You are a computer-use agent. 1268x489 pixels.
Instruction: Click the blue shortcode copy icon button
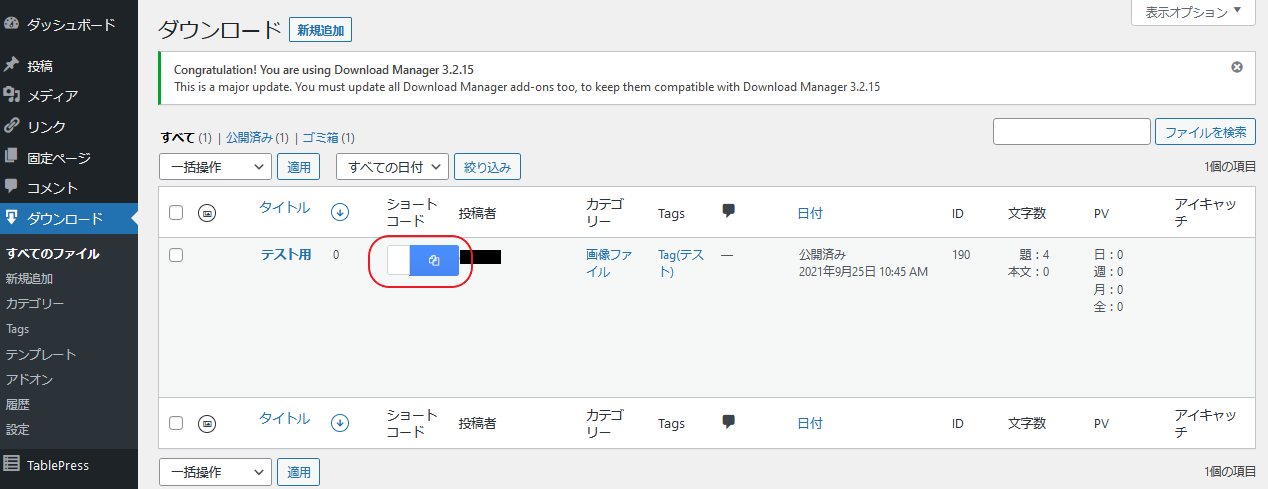coord(434,260)
